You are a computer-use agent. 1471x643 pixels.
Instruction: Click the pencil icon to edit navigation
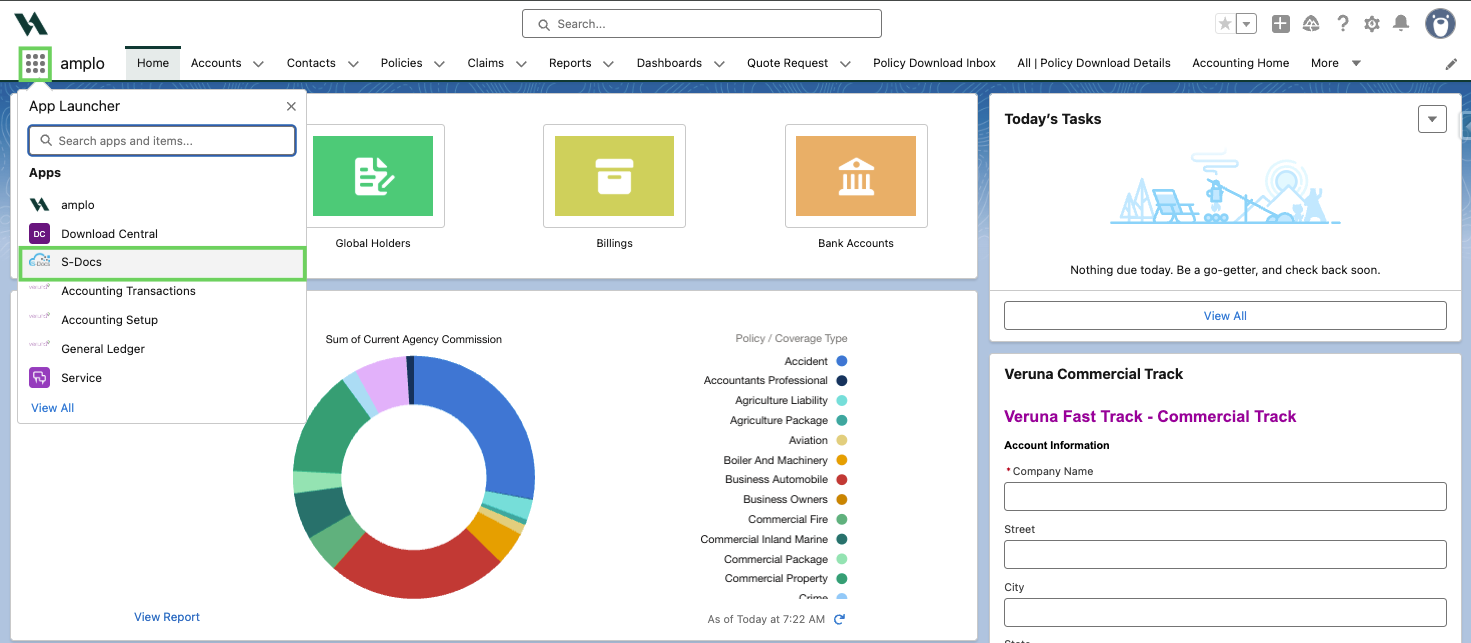pyautogui.click(x=1451, y=64)
